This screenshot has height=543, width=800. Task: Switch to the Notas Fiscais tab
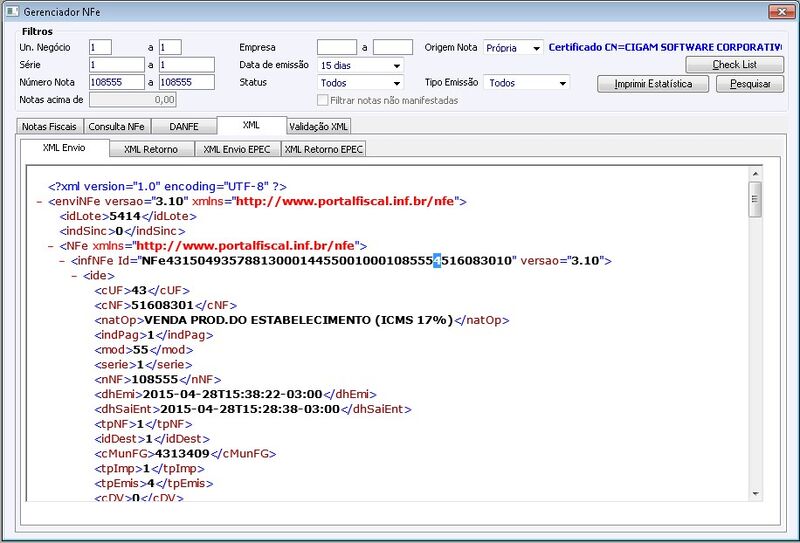49,126
